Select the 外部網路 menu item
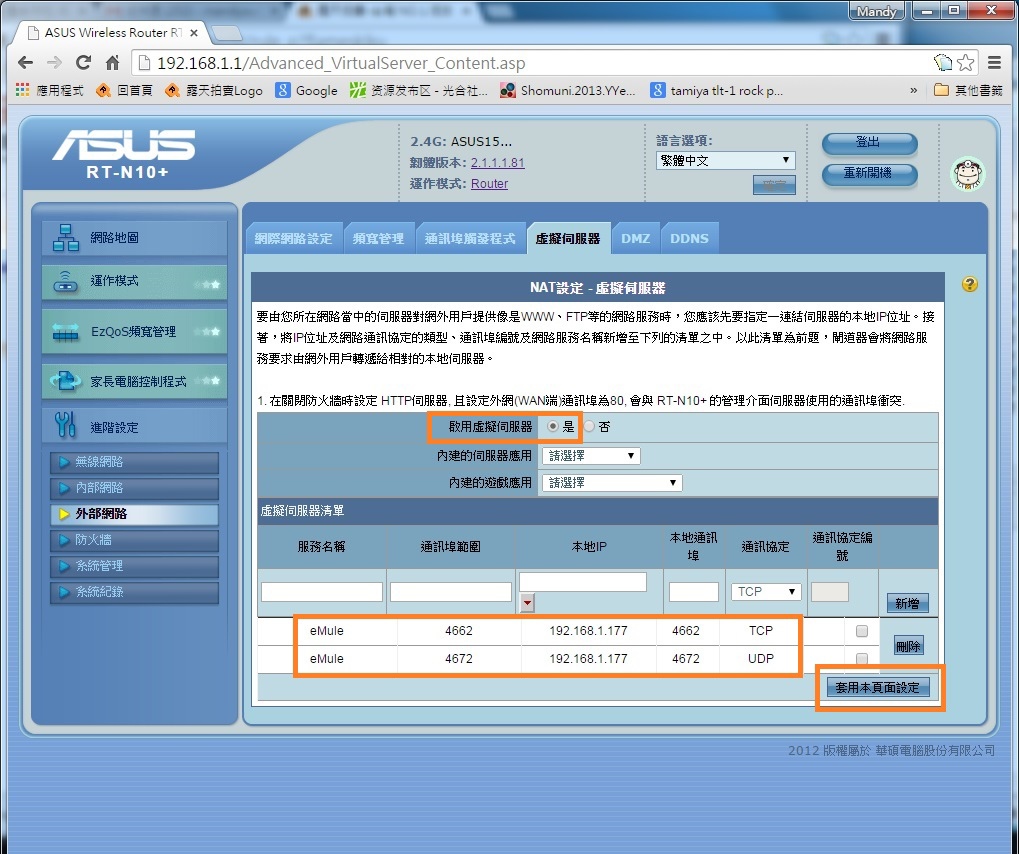This screenshot has width=1019, height=854. tap(135, 514)
